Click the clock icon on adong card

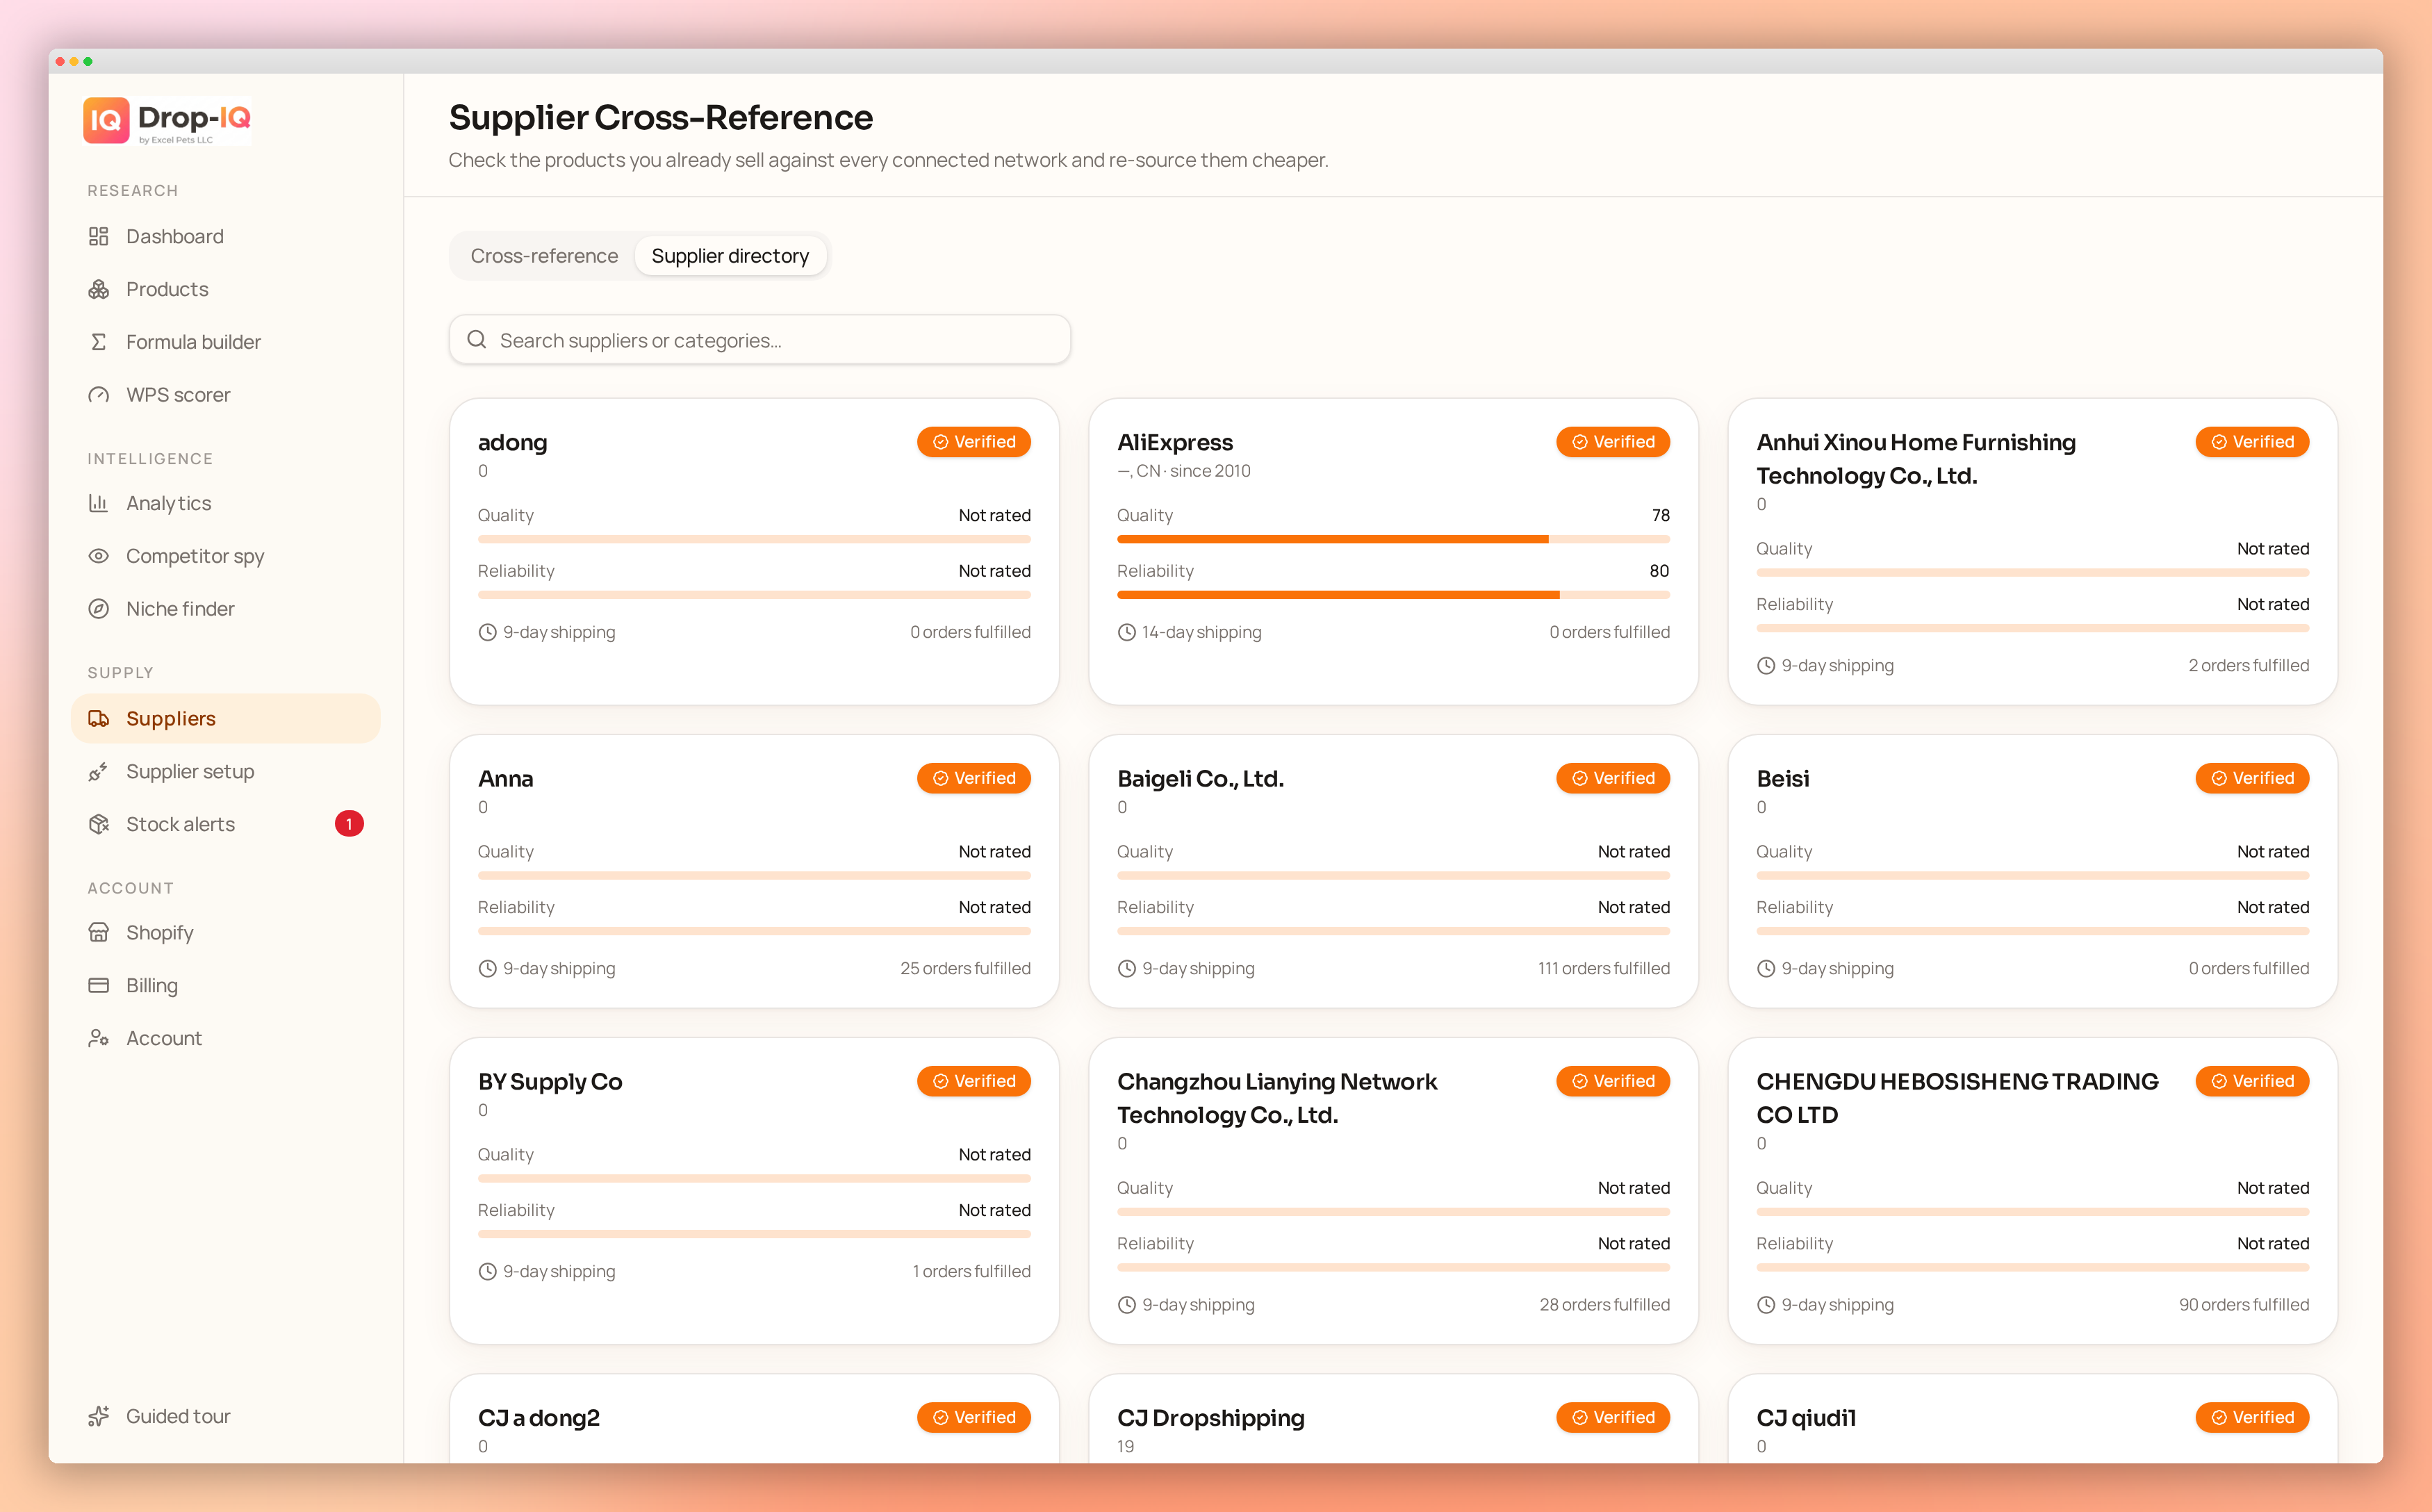487,632
